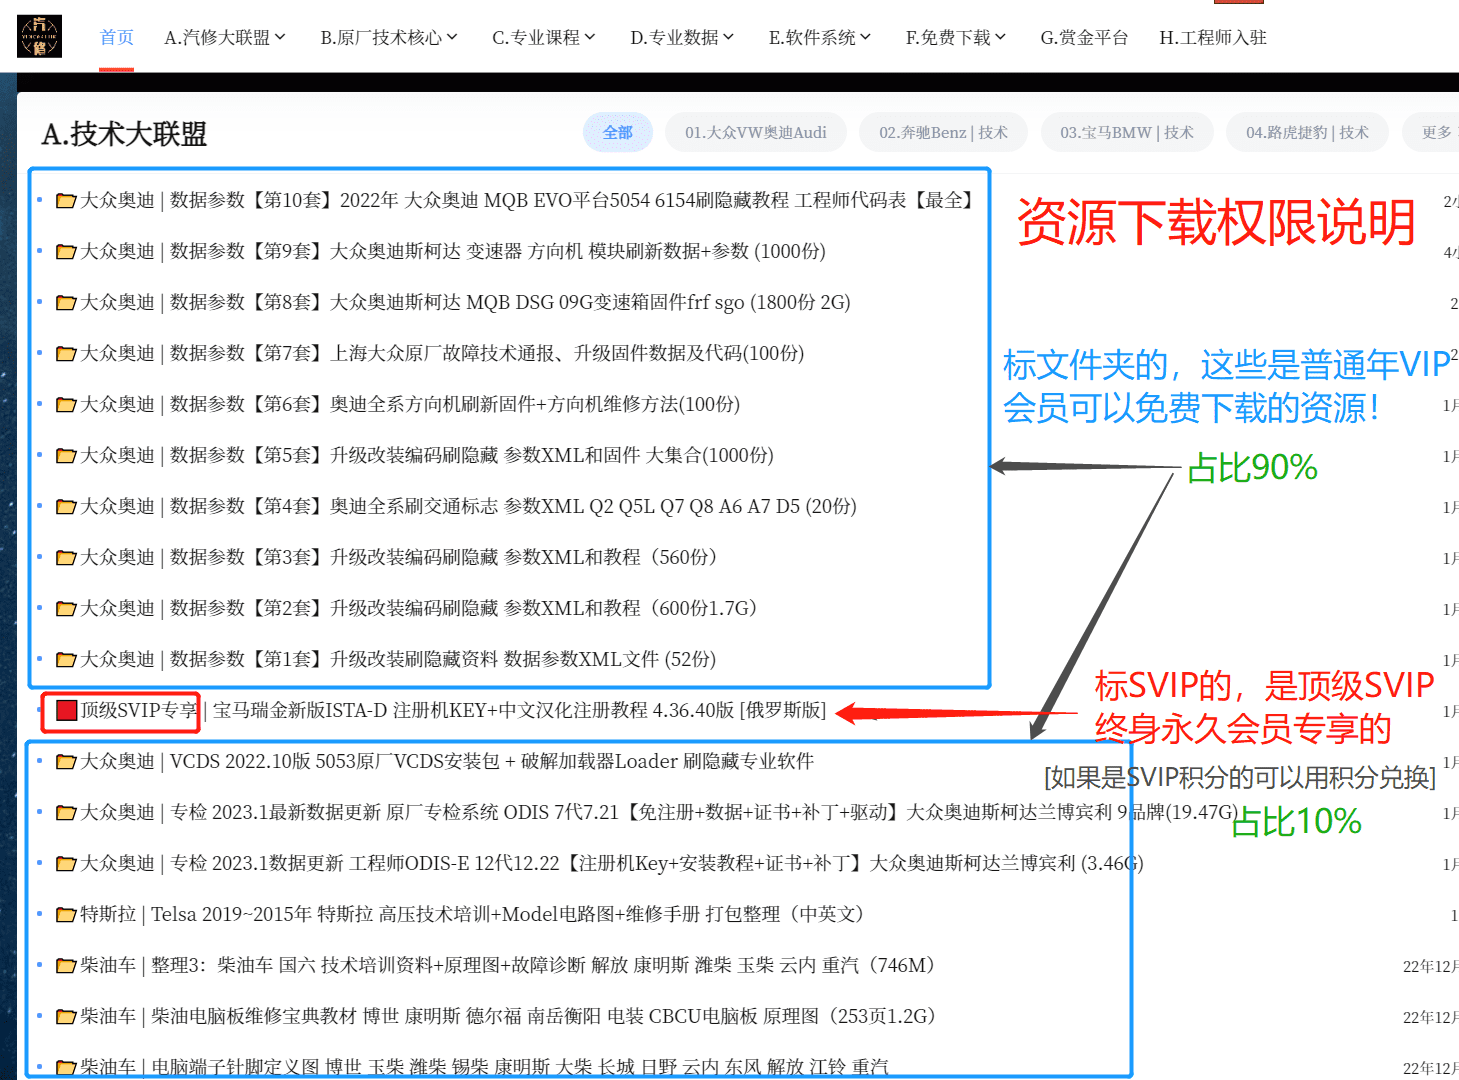Open the D.专业数据 dropdown menu
The height and width of the screenshot is (1080, 1459).
pos(681,37)
